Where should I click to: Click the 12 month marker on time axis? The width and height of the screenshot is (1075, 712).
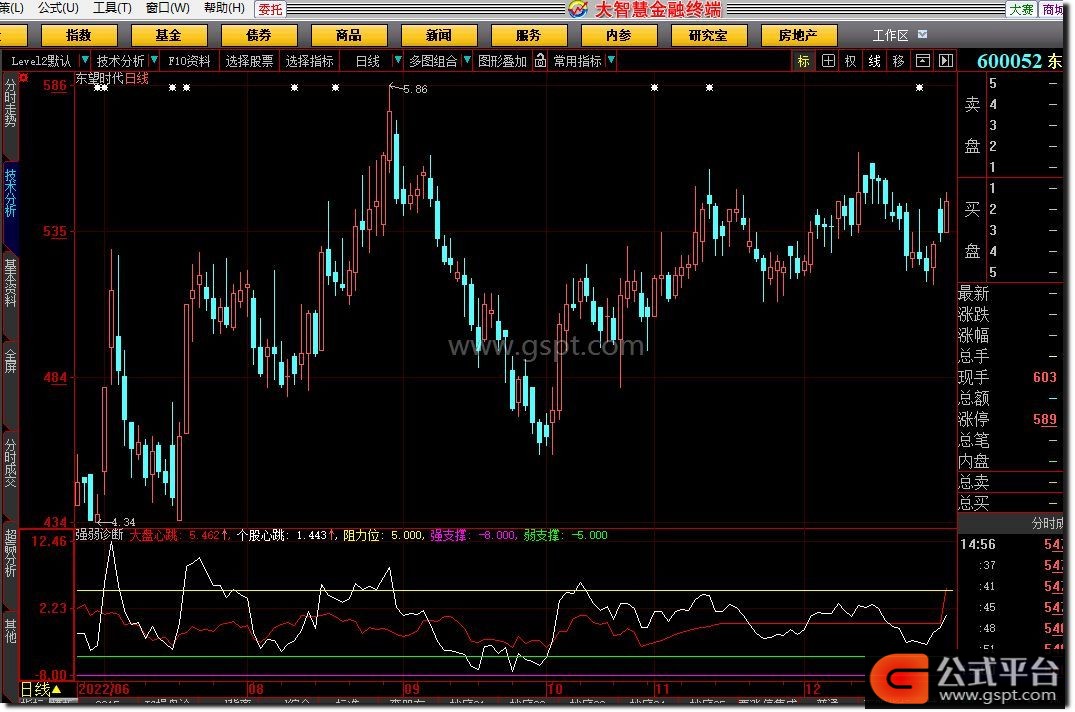pos(813,689)
